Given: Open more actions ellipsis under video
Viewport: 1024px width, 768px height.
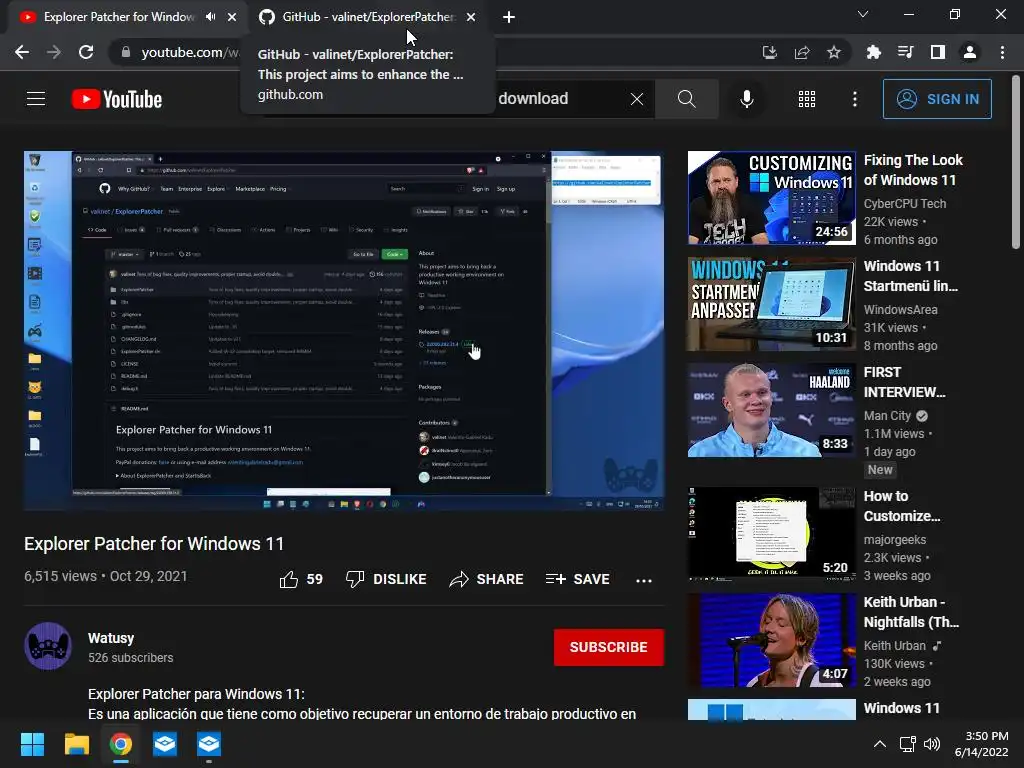Looking at the screenshot, I should click(x=644, y=580).
